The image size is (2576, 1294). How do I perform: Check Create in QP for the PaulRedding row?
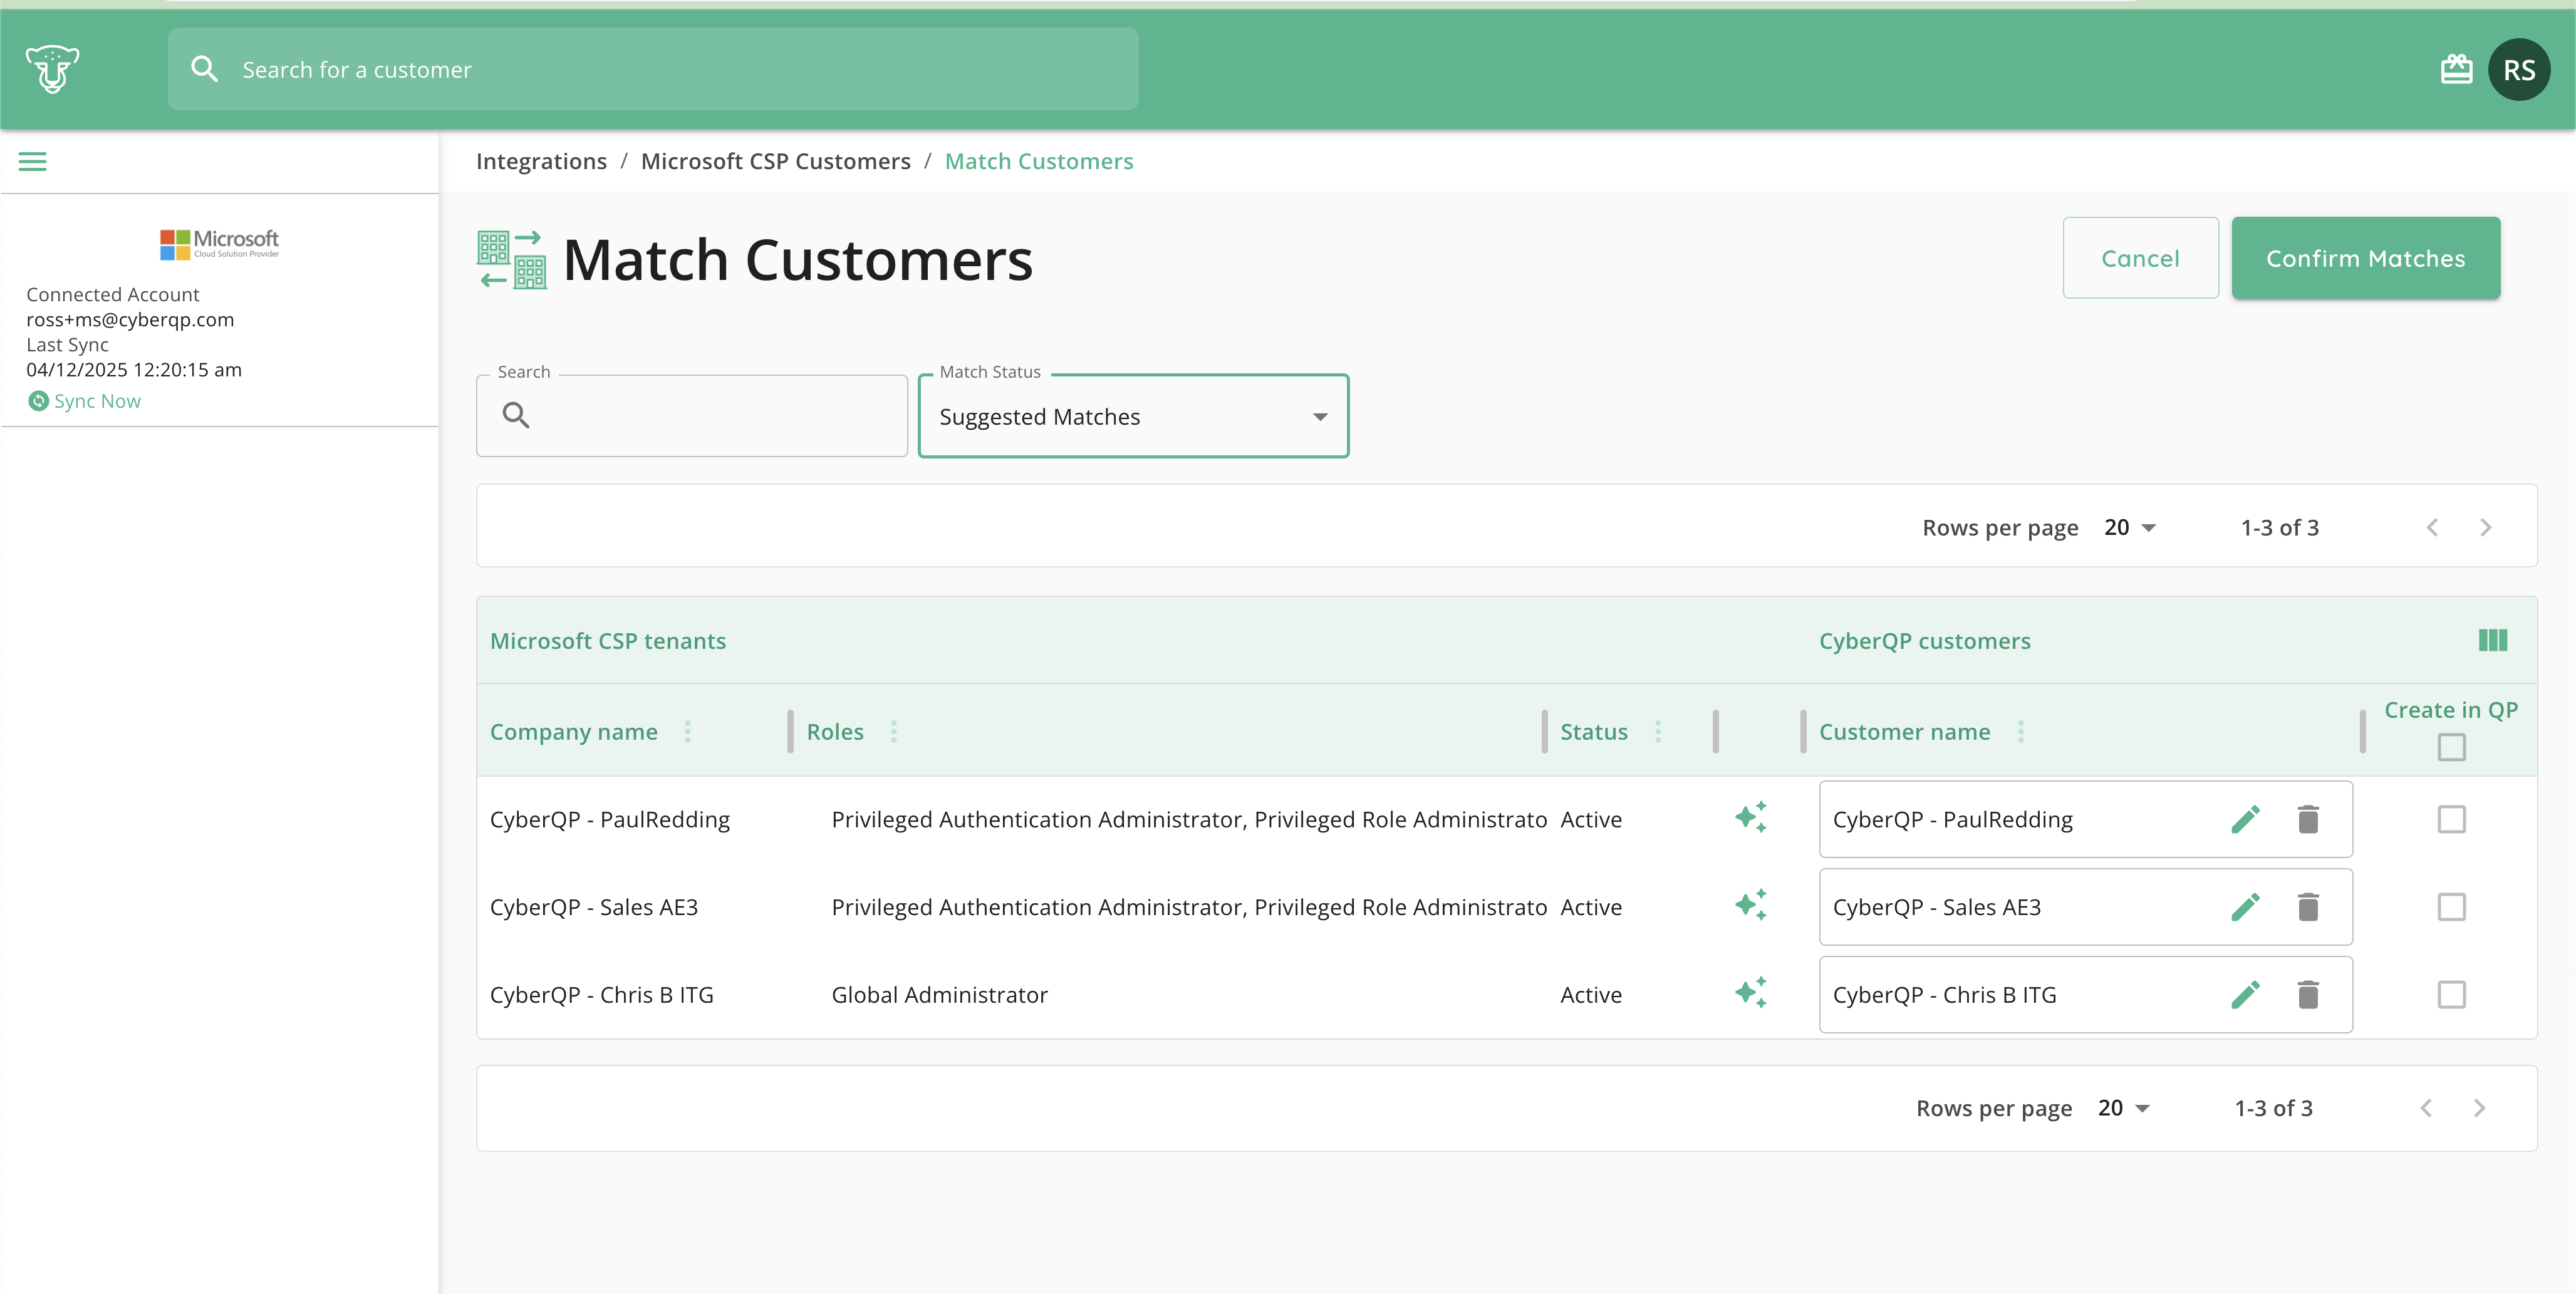(2451, 819)
